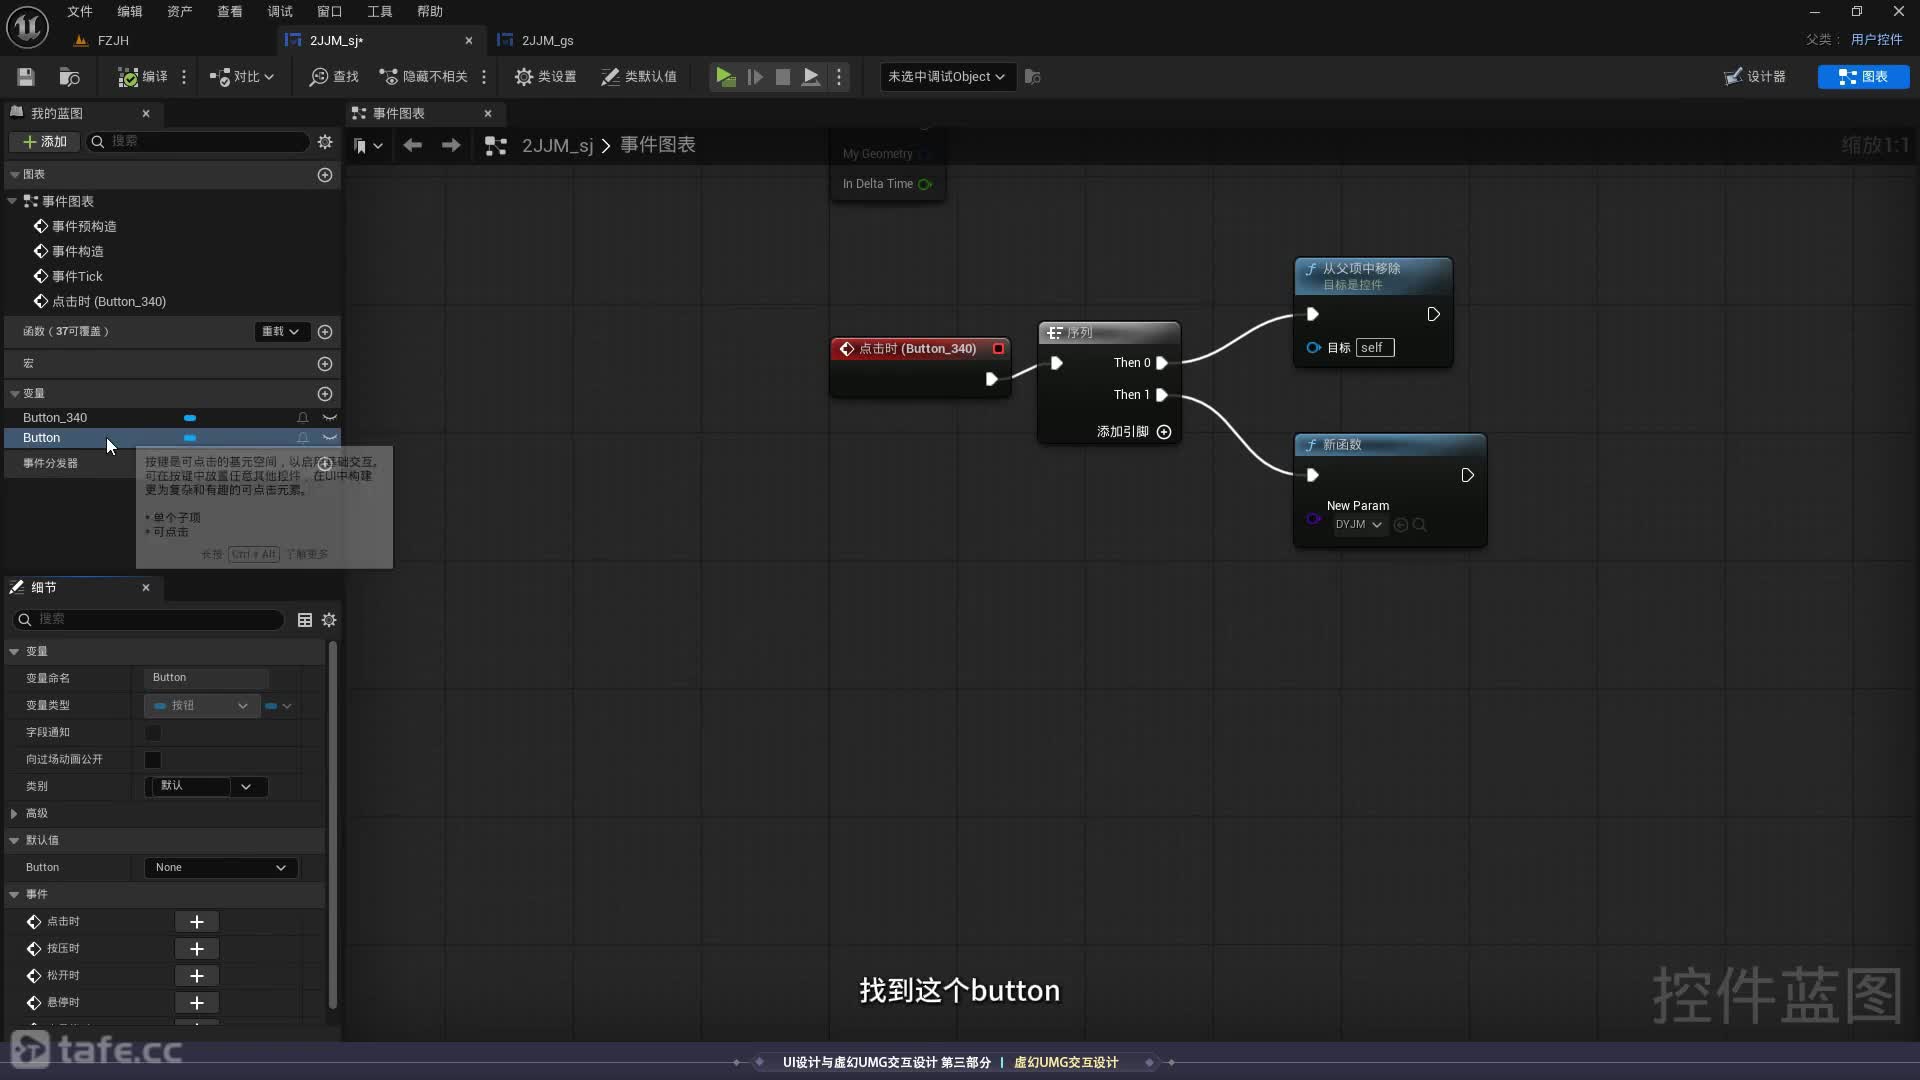The height and width of the screenshot is (1080, 1920).
Task: Open Class Settings gear icon
Action: tap(524, 77)
